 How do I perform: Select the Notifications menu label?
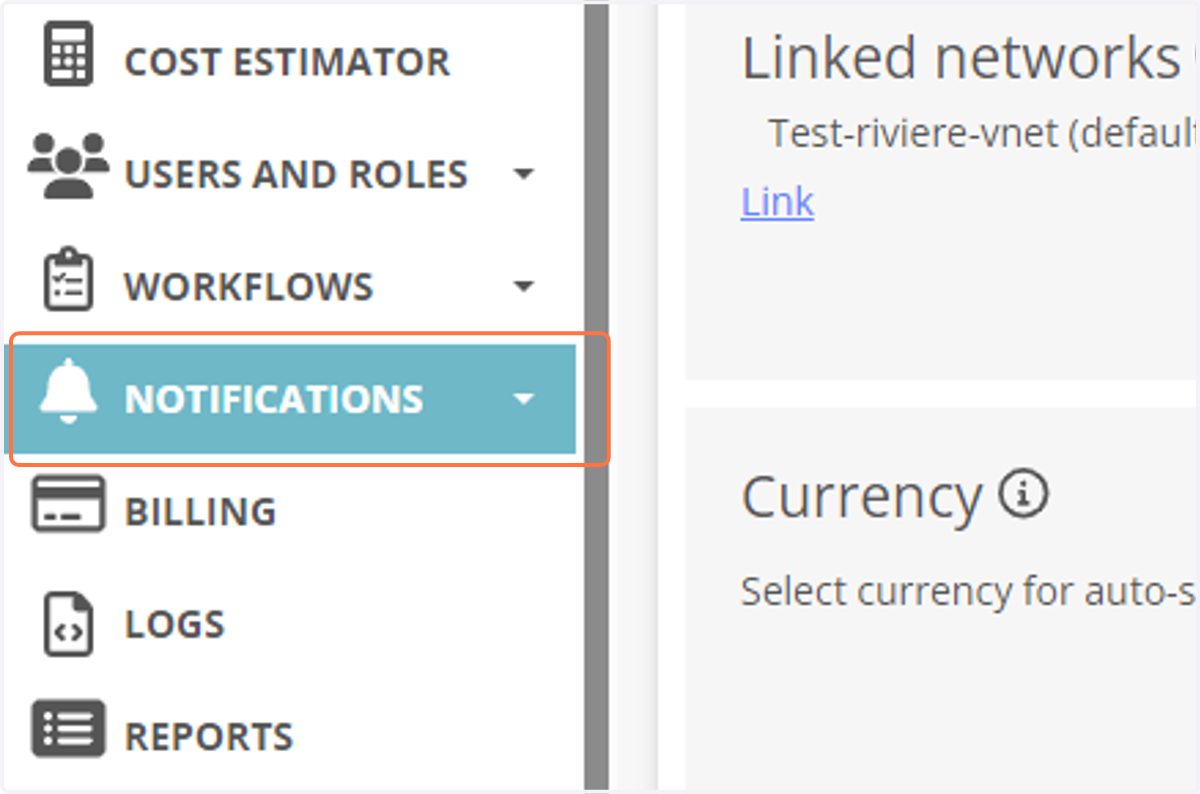click(x=274, y=399)
